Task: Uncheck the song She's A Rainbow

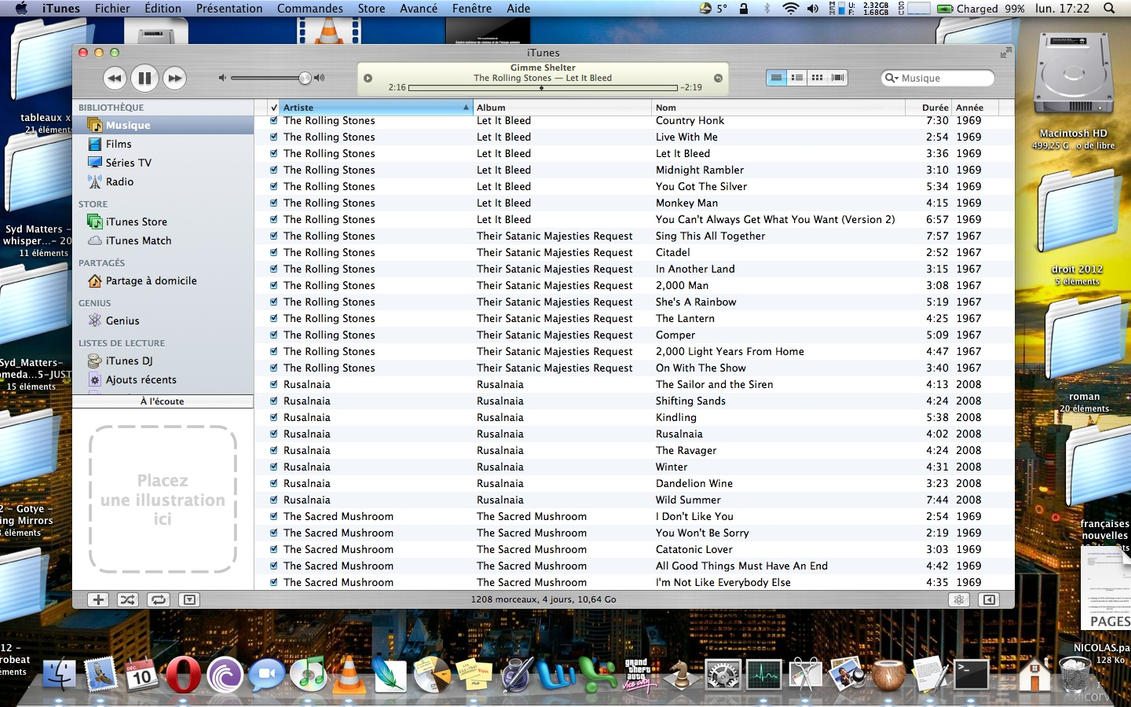Action: coord(273,302)
